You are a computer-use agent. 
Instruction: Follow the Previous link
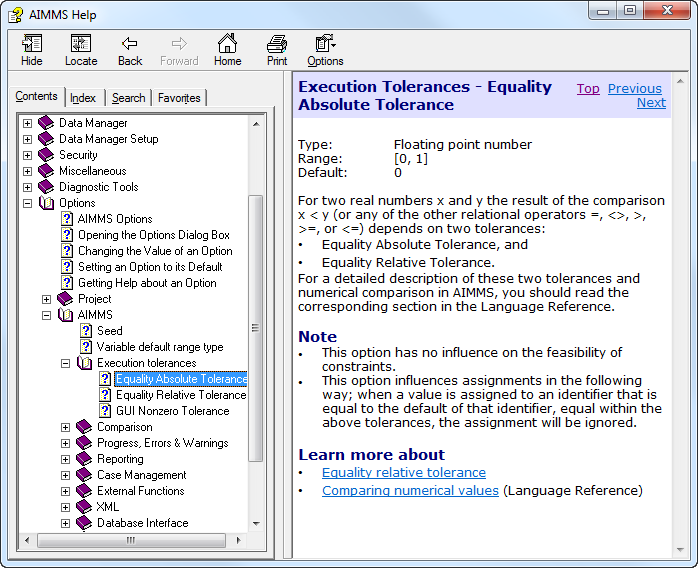[635, 89]
